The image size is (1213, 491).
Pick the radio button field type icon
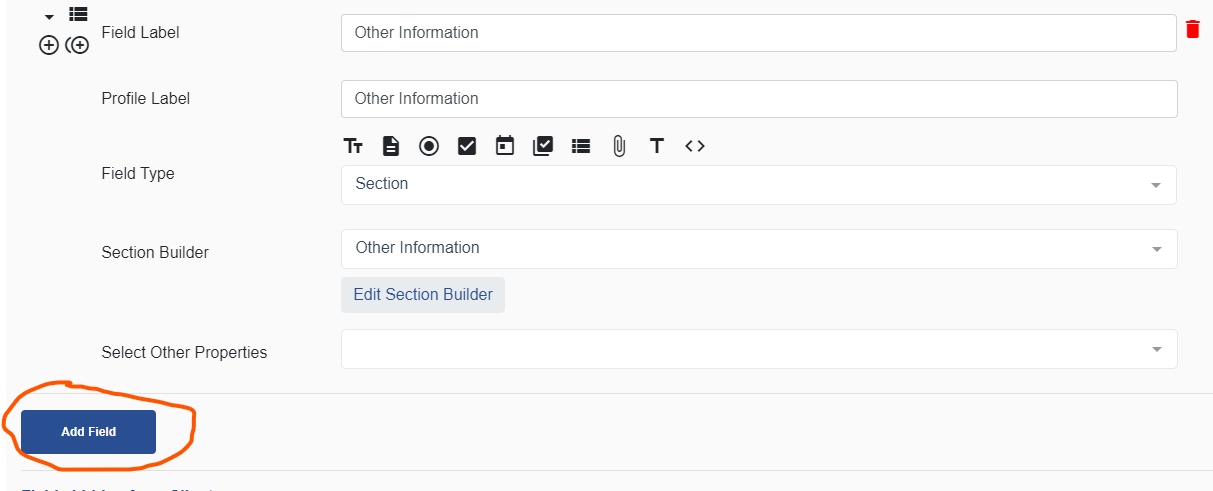tap(429, 146)
